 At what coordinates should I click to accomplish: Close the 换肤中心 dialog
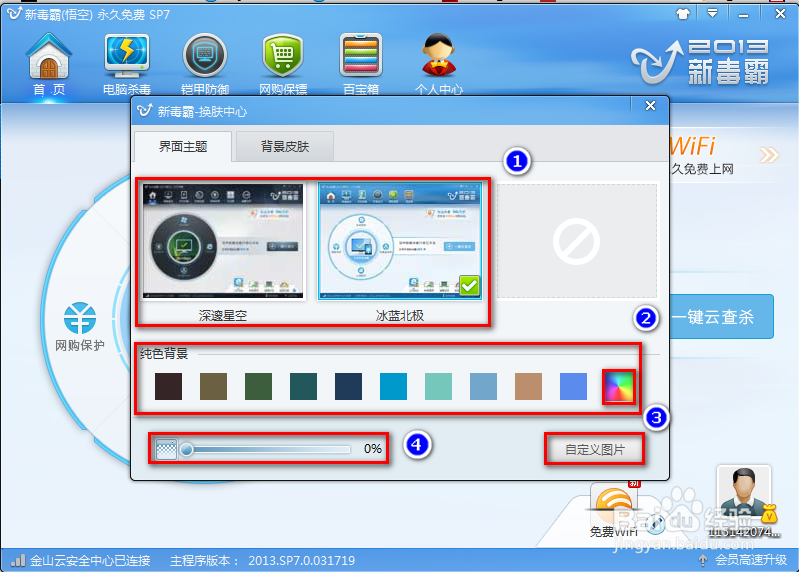coord(650,105)
